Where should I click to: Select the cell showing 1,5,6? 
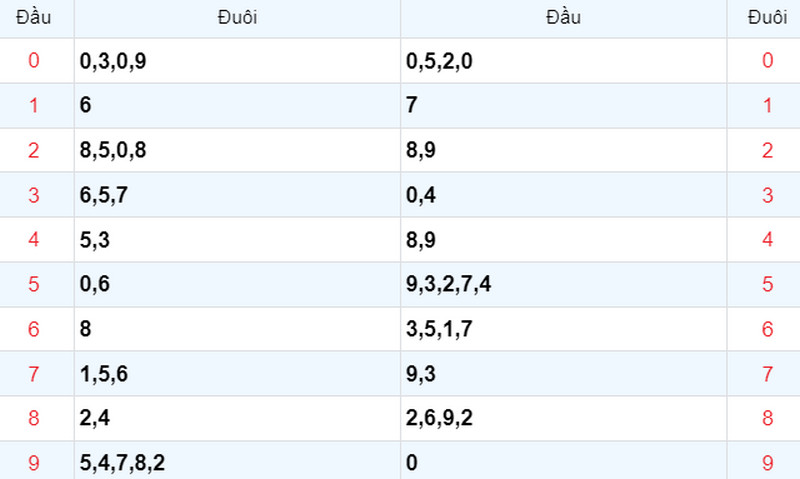coord(237,374)
